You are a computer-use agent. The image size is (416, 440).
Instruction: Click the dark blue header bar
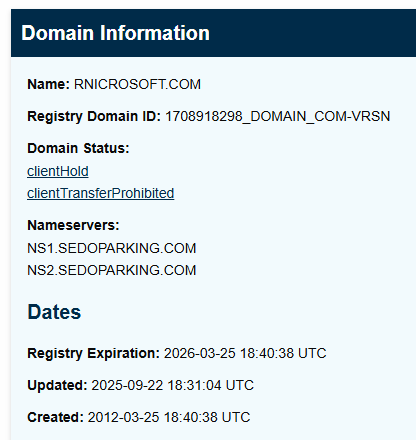[x=213, y=33]
